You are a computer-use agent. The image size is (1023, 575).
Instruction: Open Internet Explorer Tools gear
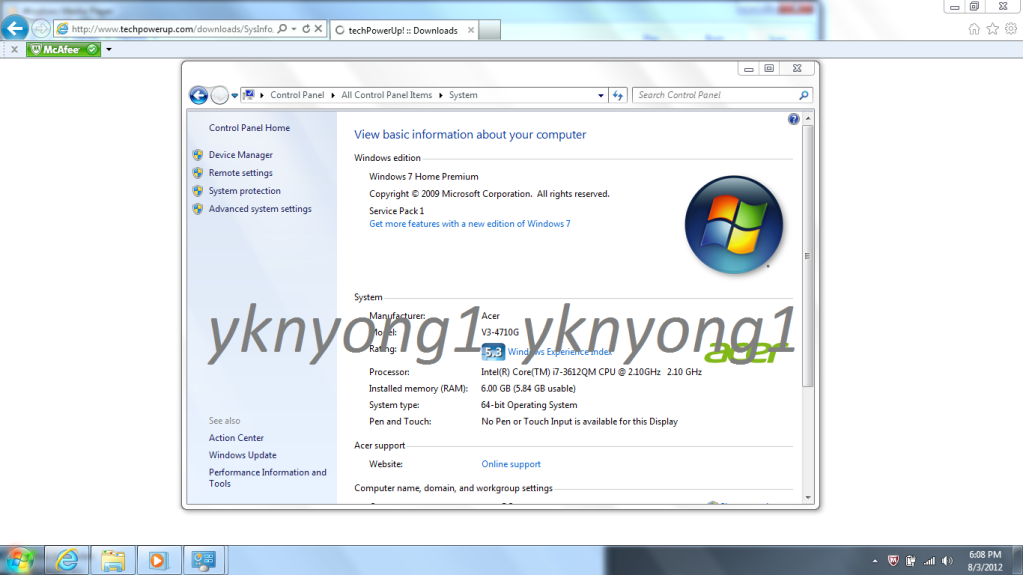[x=1011, y=29]
